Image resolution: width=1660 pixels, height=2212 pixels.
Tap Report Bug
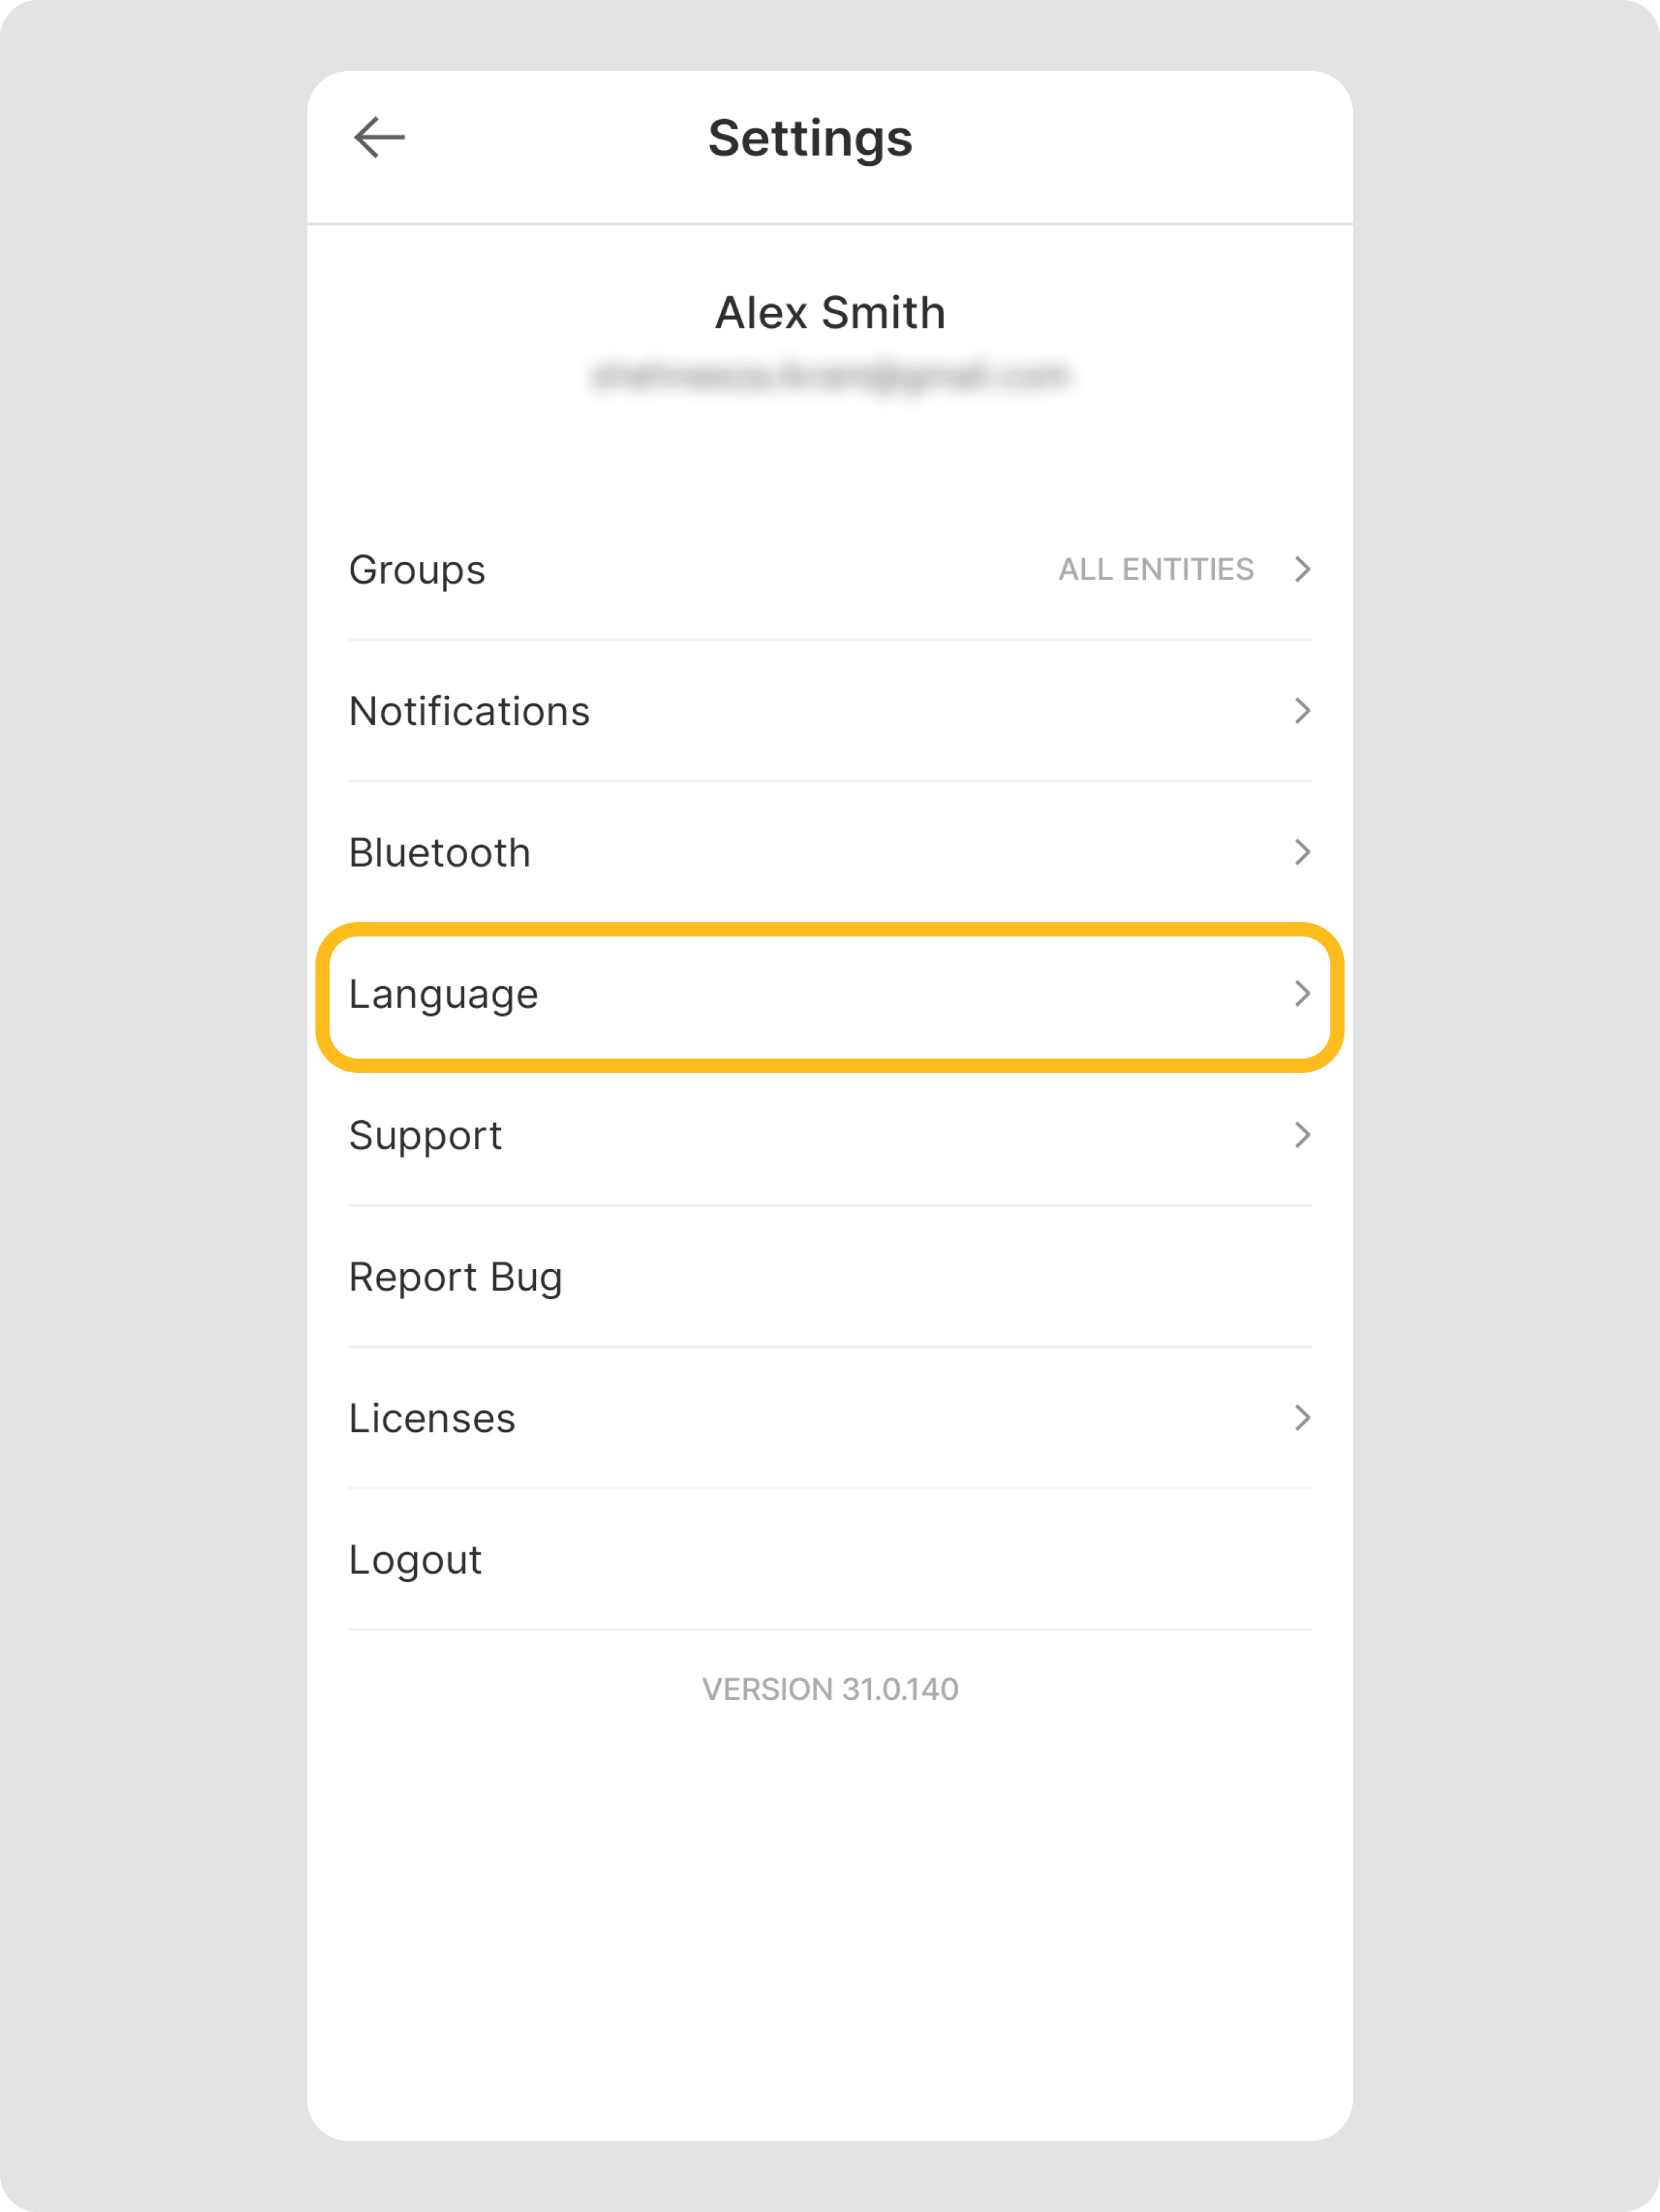point(455,1277)
